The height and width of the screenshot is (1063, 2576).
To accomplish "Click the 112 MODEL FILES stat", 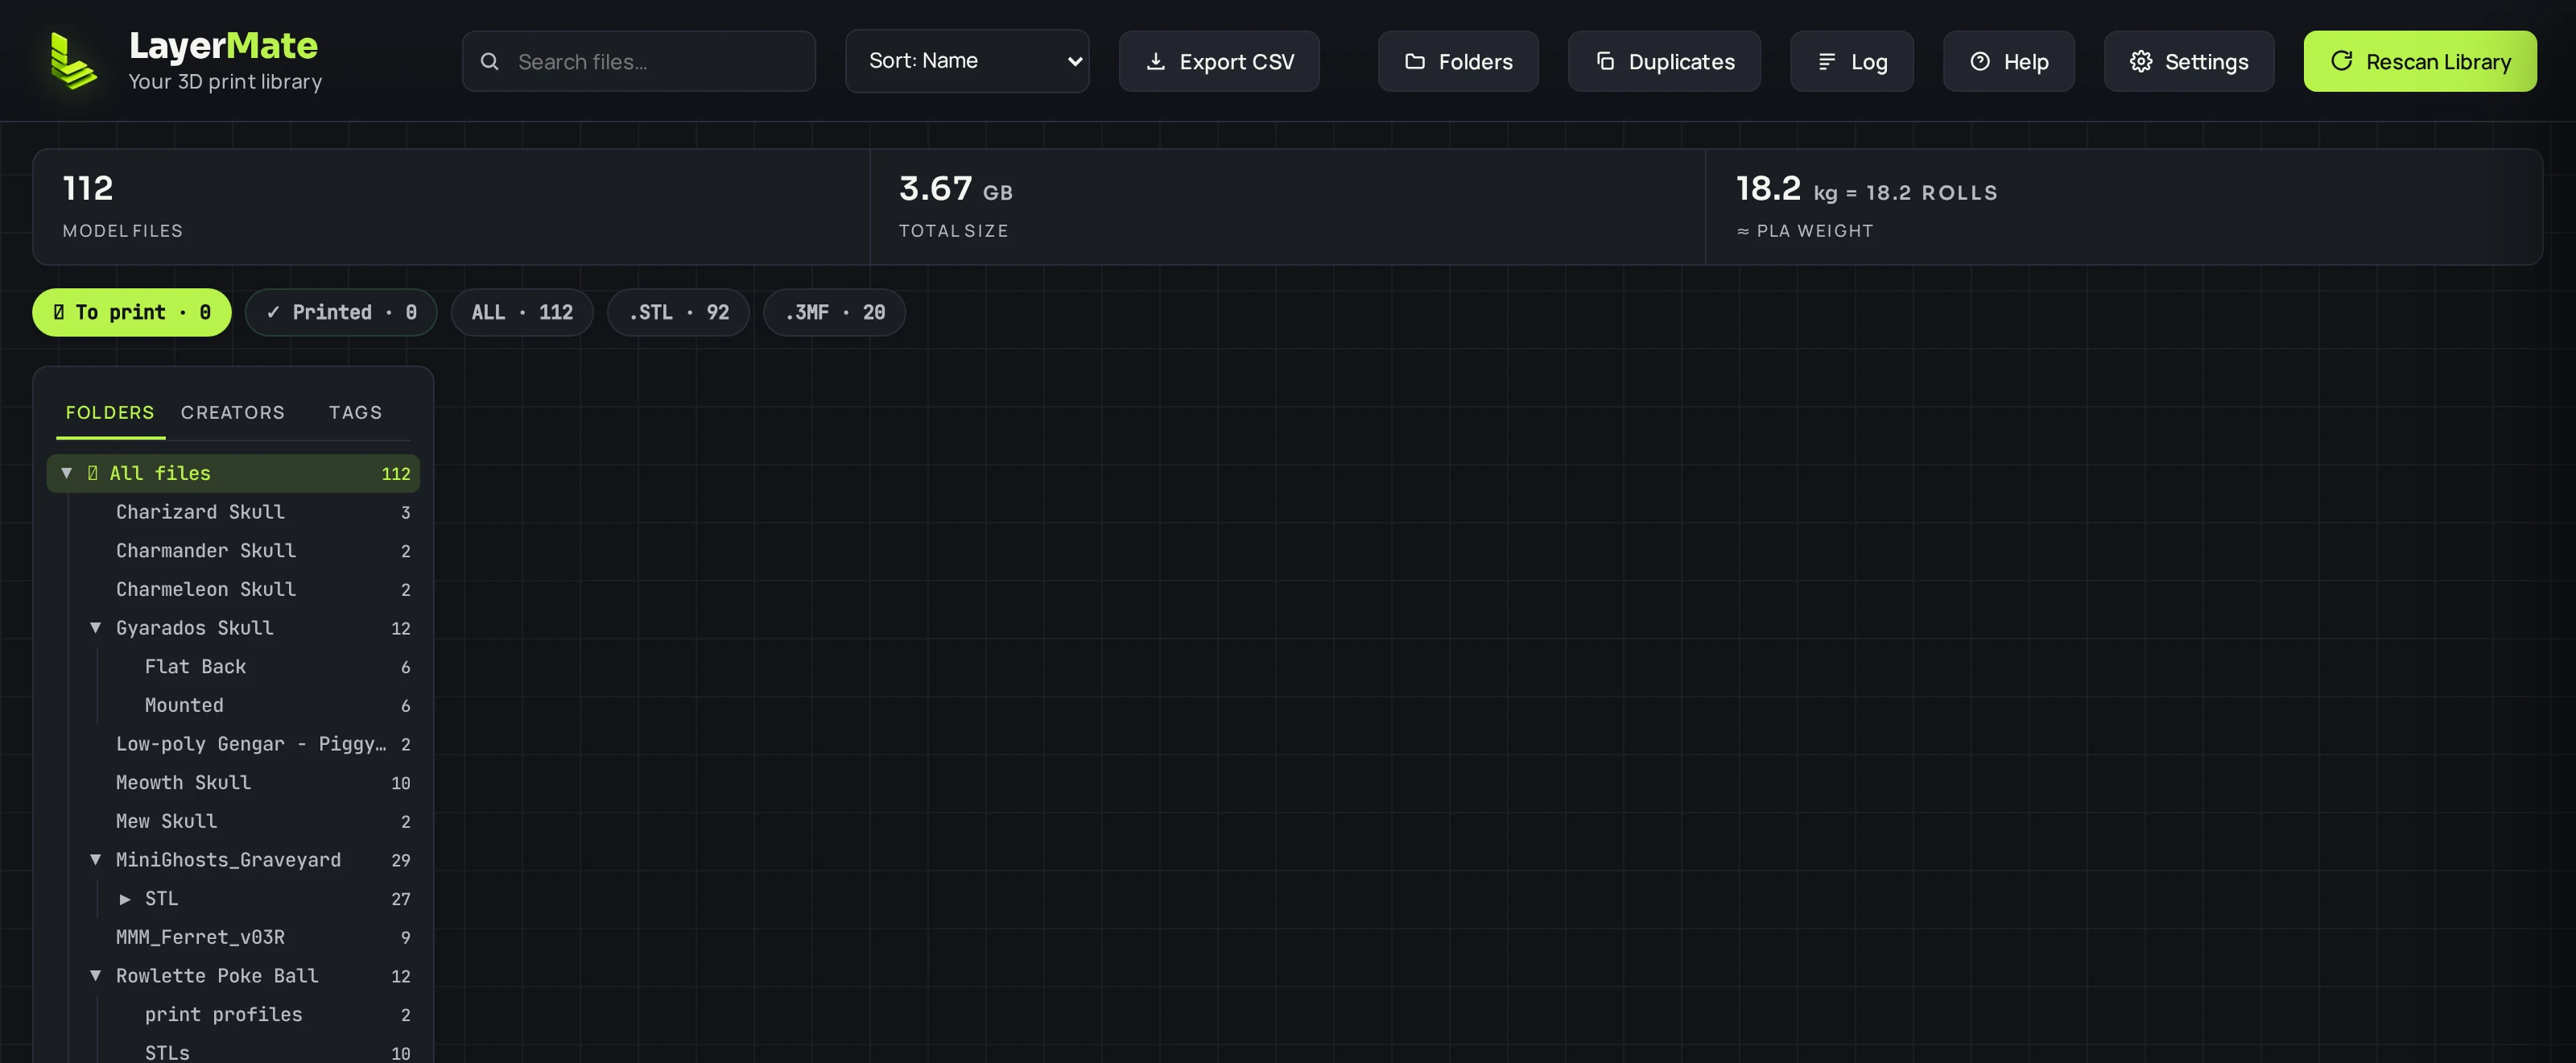I will click(451, 207).
